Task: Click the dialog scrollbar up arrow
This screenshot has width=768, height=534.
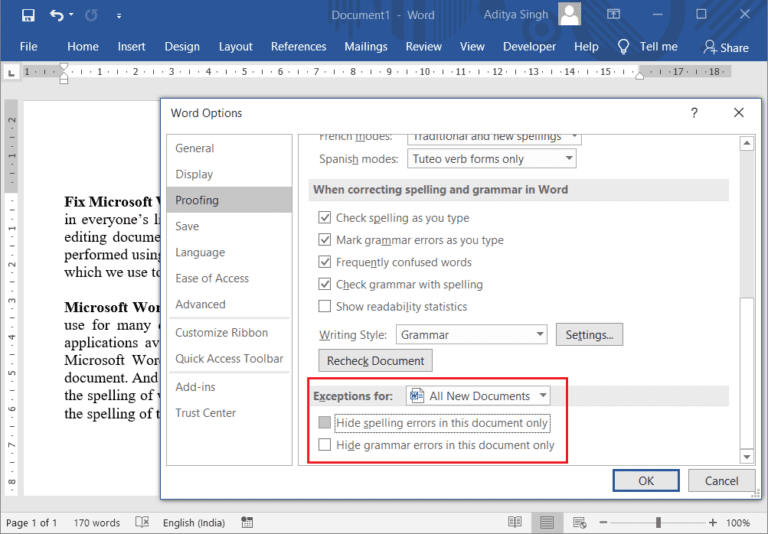Action: point(746,144)
